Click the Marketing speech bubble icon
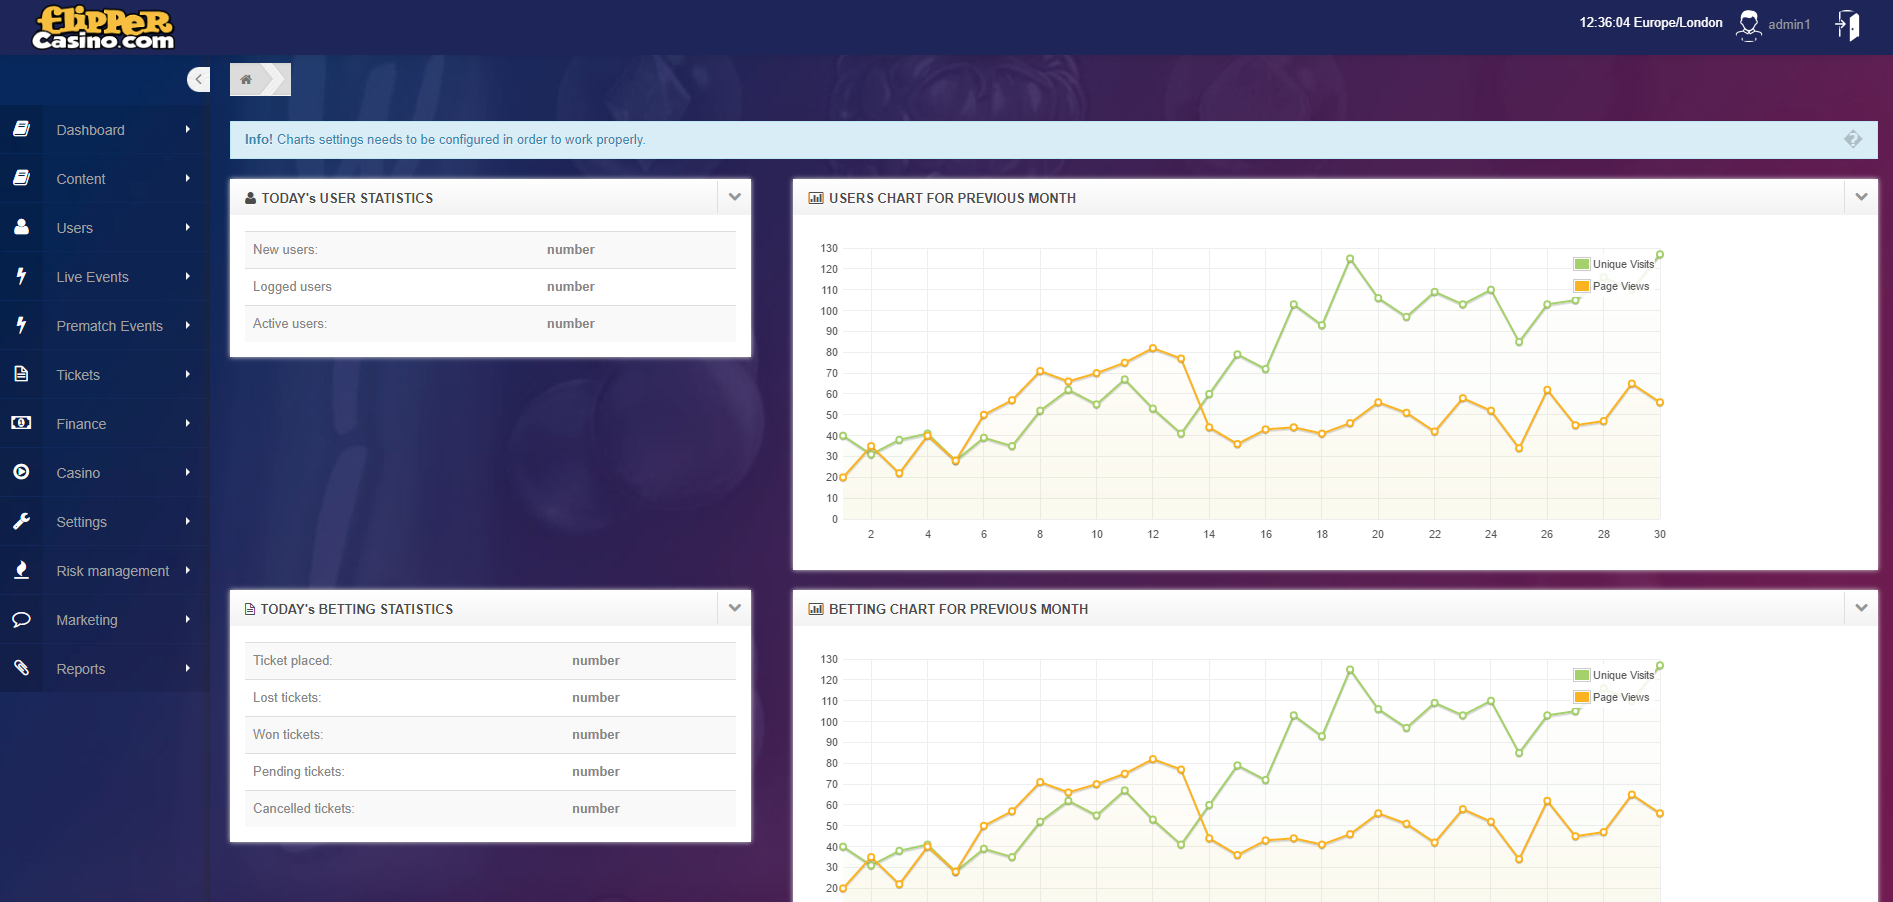 click(x=21, y=619)
